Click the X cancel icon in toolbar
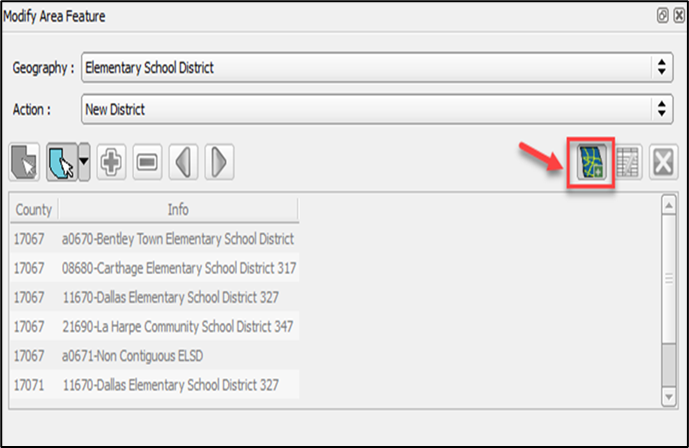 [x=664, y=162]
